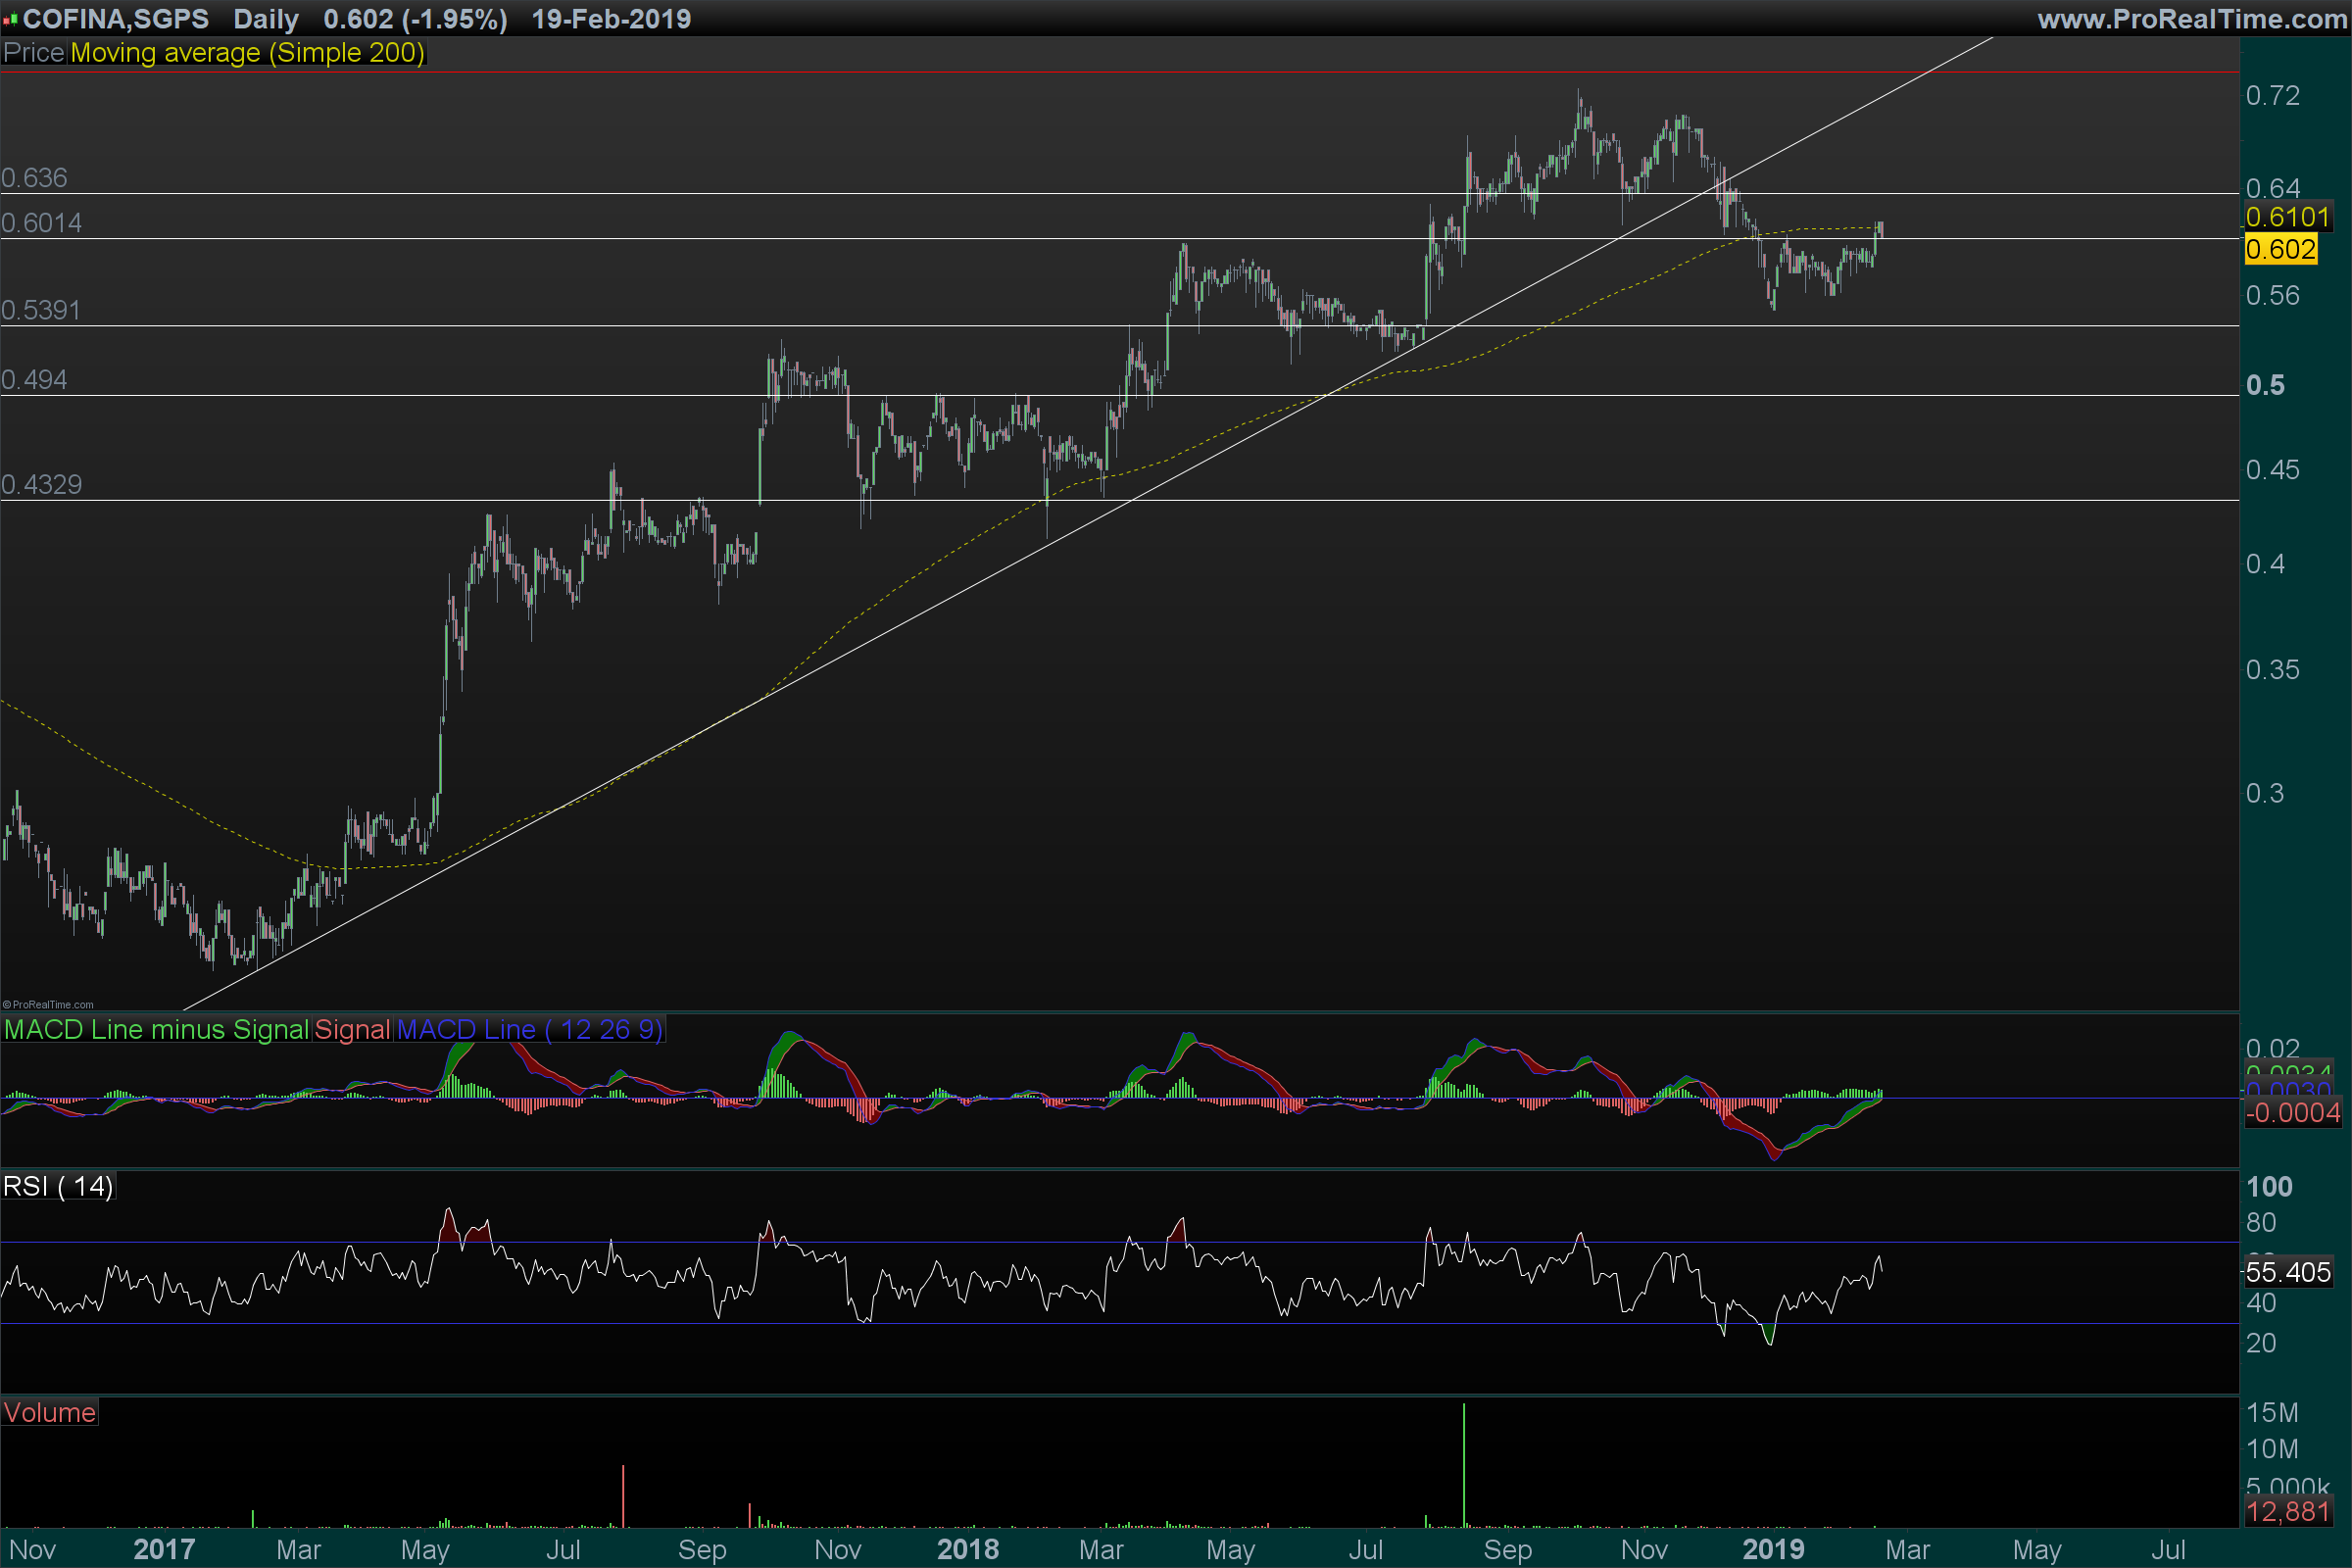The image size is (2352, 1568).
Task: Click the 55.405 RSI value tag
Action: click(x=2288, y=1273)
